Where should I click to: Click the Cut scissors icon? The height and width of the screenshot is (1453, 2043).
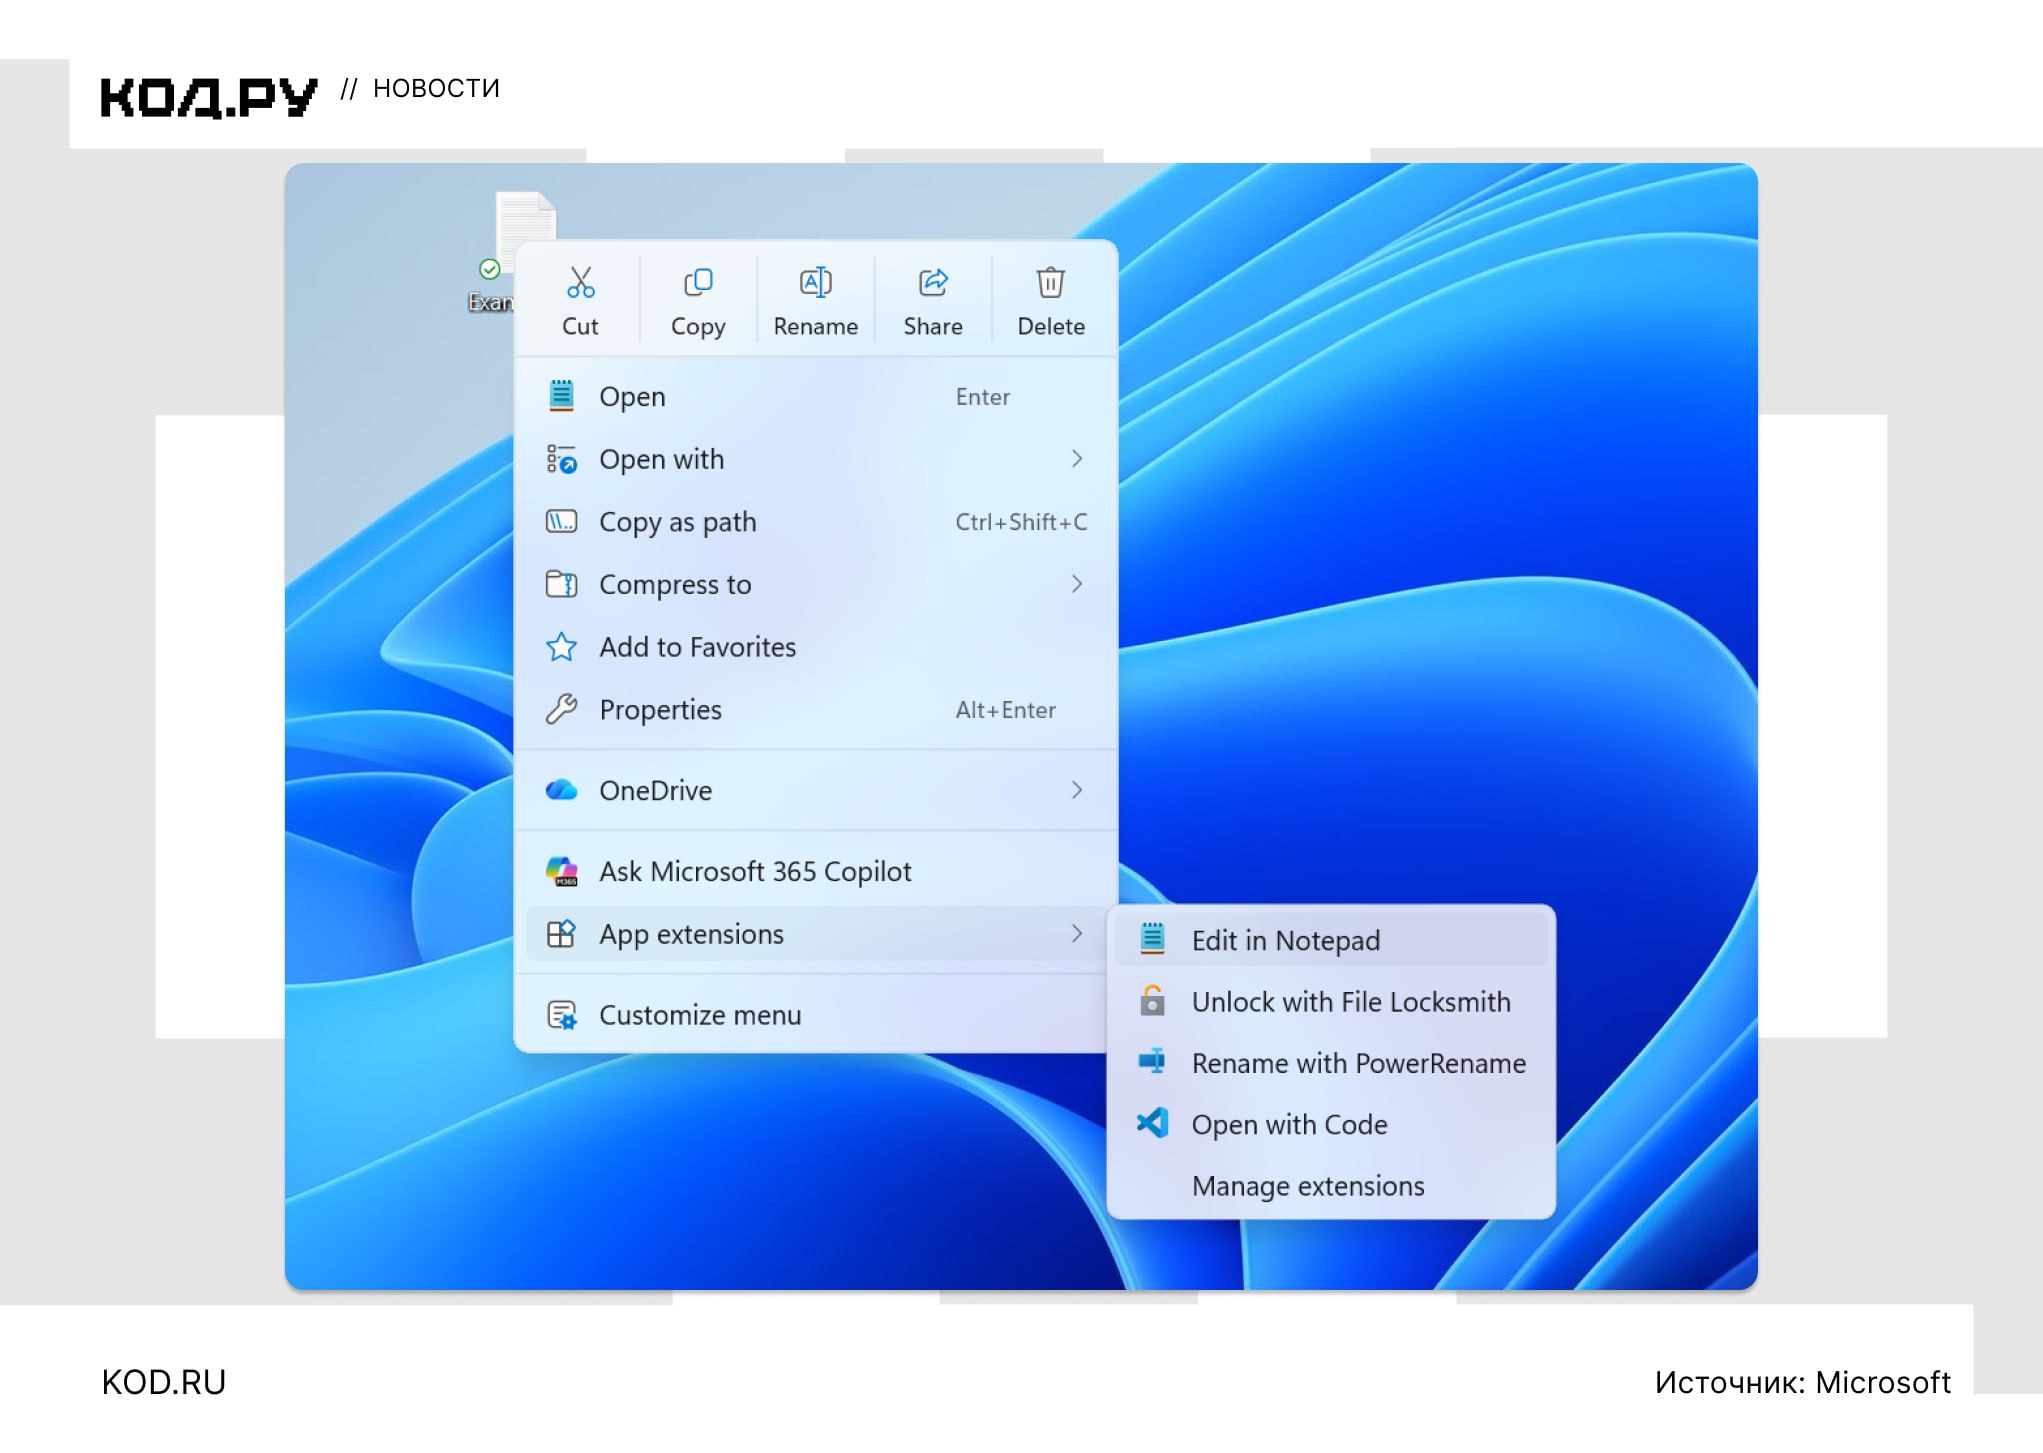580,283
